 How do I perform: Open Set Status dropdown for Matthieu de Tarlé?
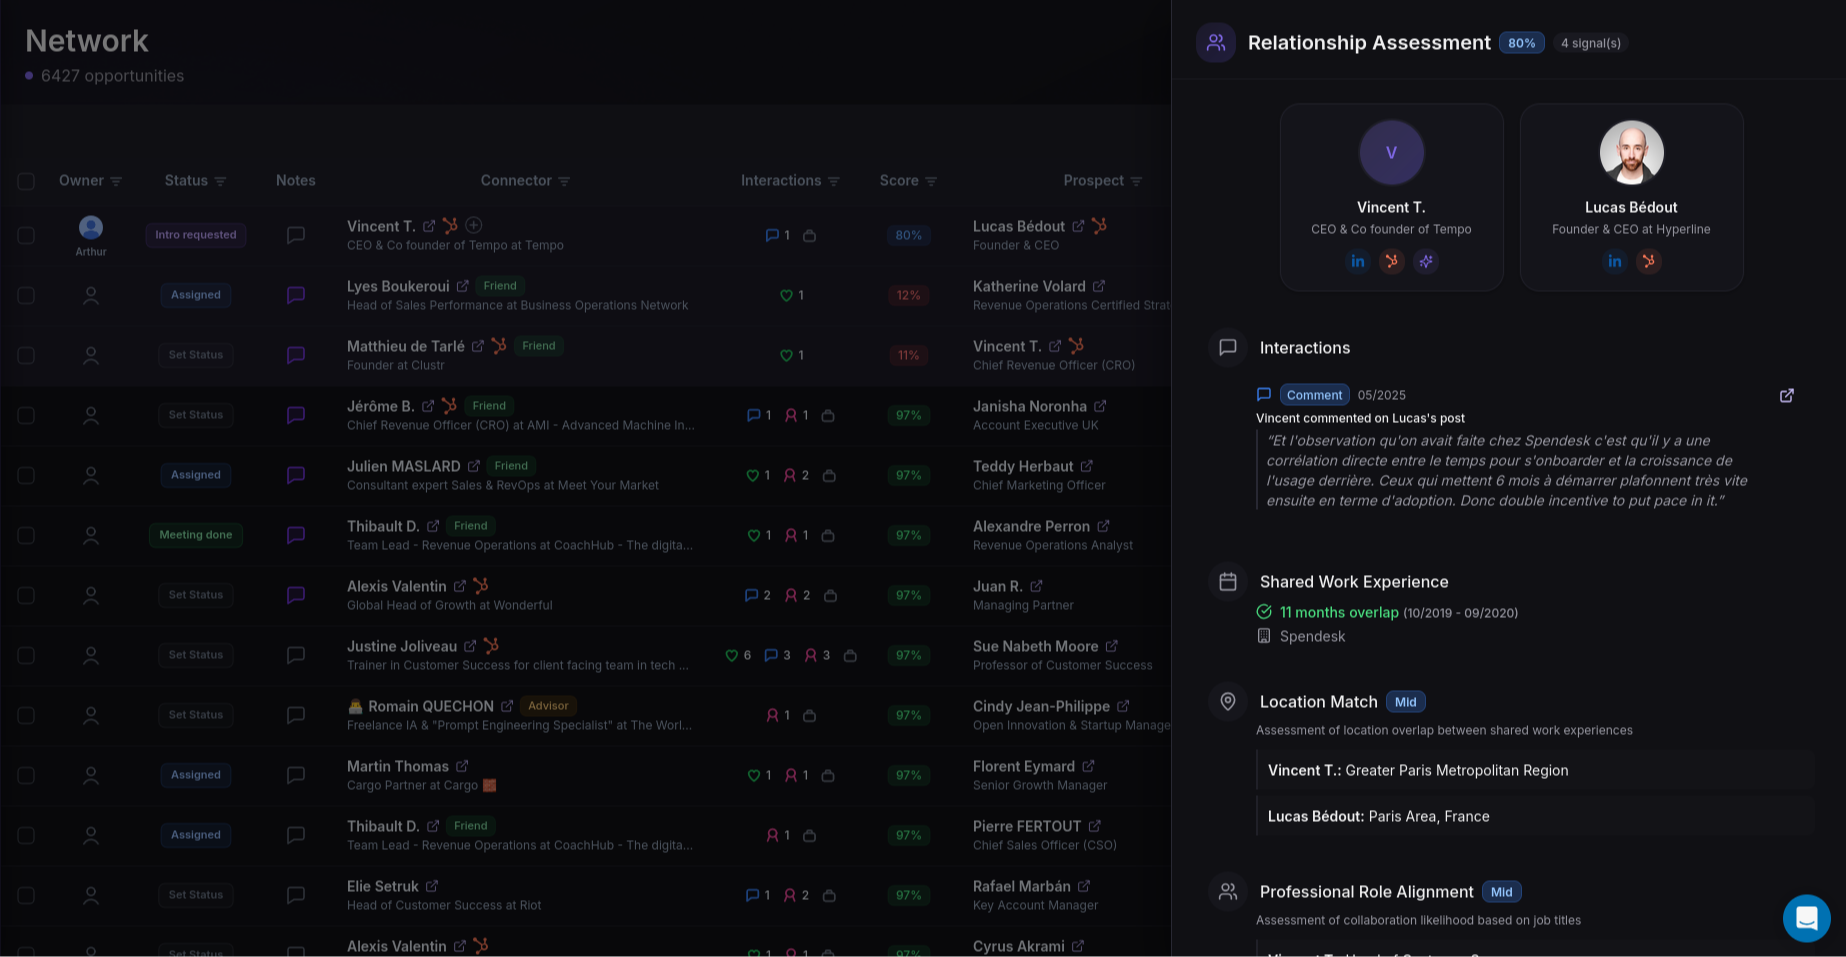[195, 355]
